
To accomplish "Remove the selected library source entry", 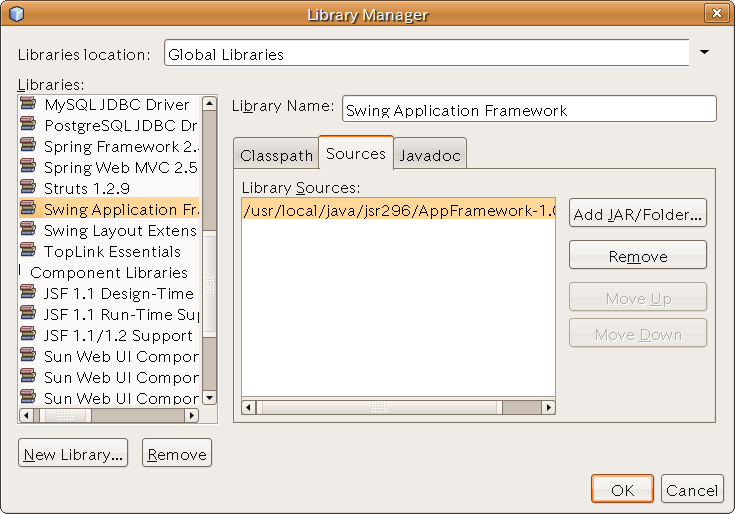I will [638, 256].
